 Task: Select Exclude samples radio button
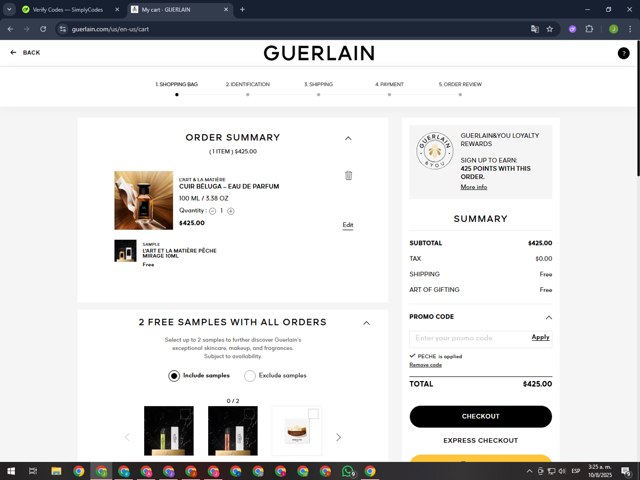(250, 376)
